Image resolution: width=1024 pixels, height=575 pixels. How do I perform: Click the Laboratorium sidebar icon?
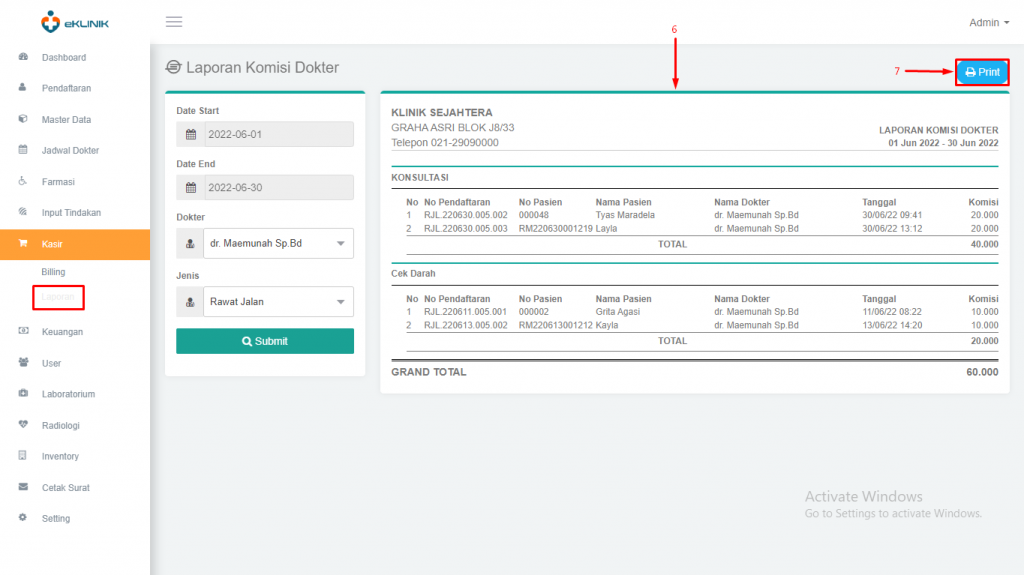(23, 394)
